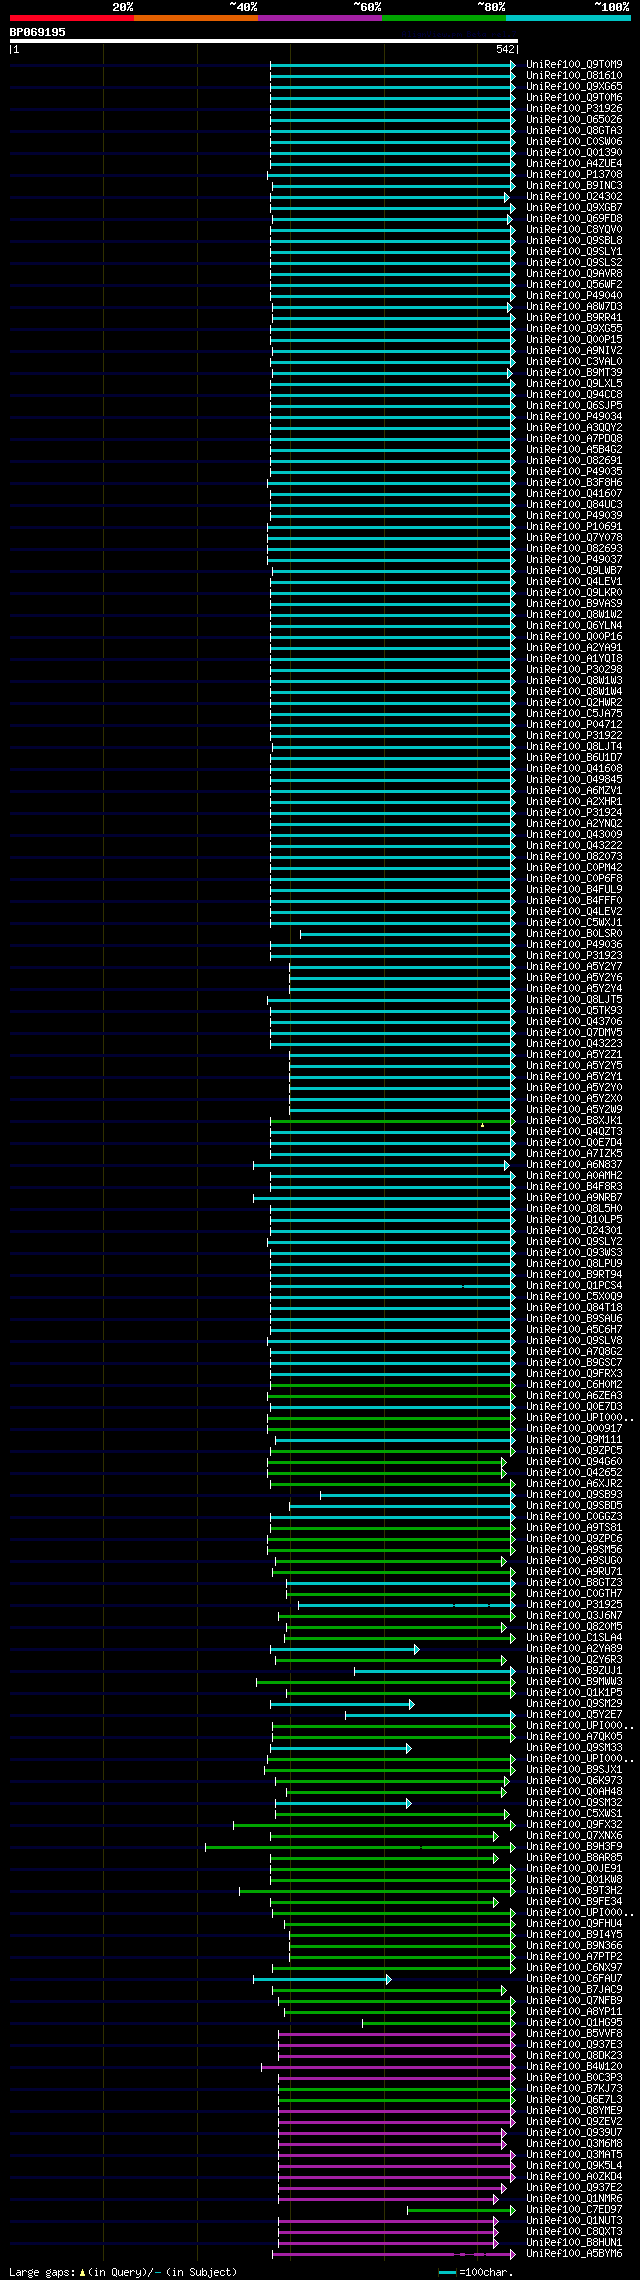Viewport: 640px width, 2280px height.
Task: Click the query end position 542
Action: click(505, 49)
